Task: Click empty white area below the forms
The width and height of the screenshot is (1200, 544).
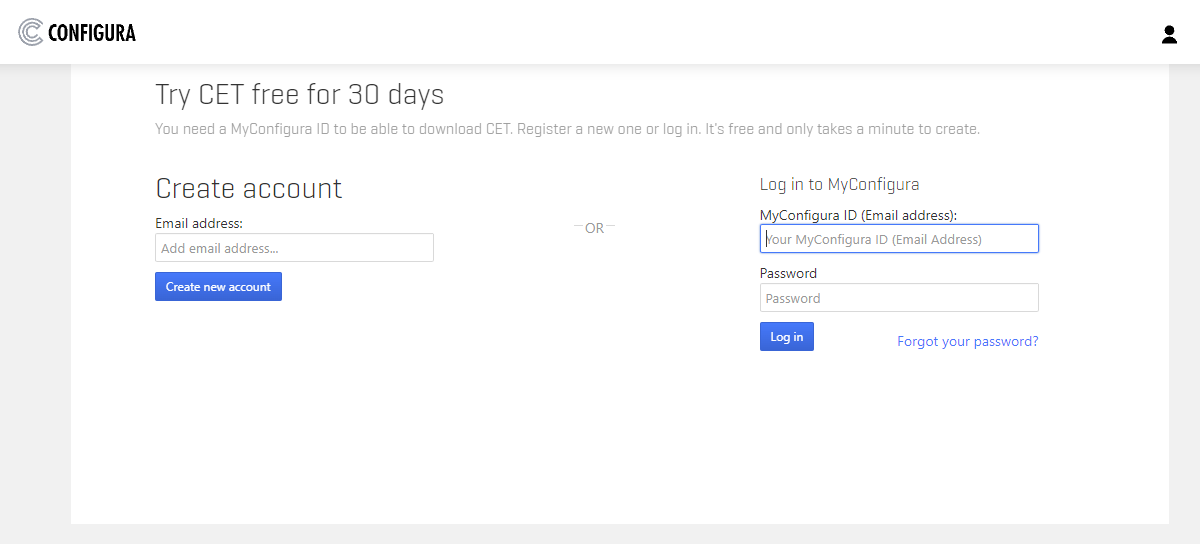Action: [600, 440]
